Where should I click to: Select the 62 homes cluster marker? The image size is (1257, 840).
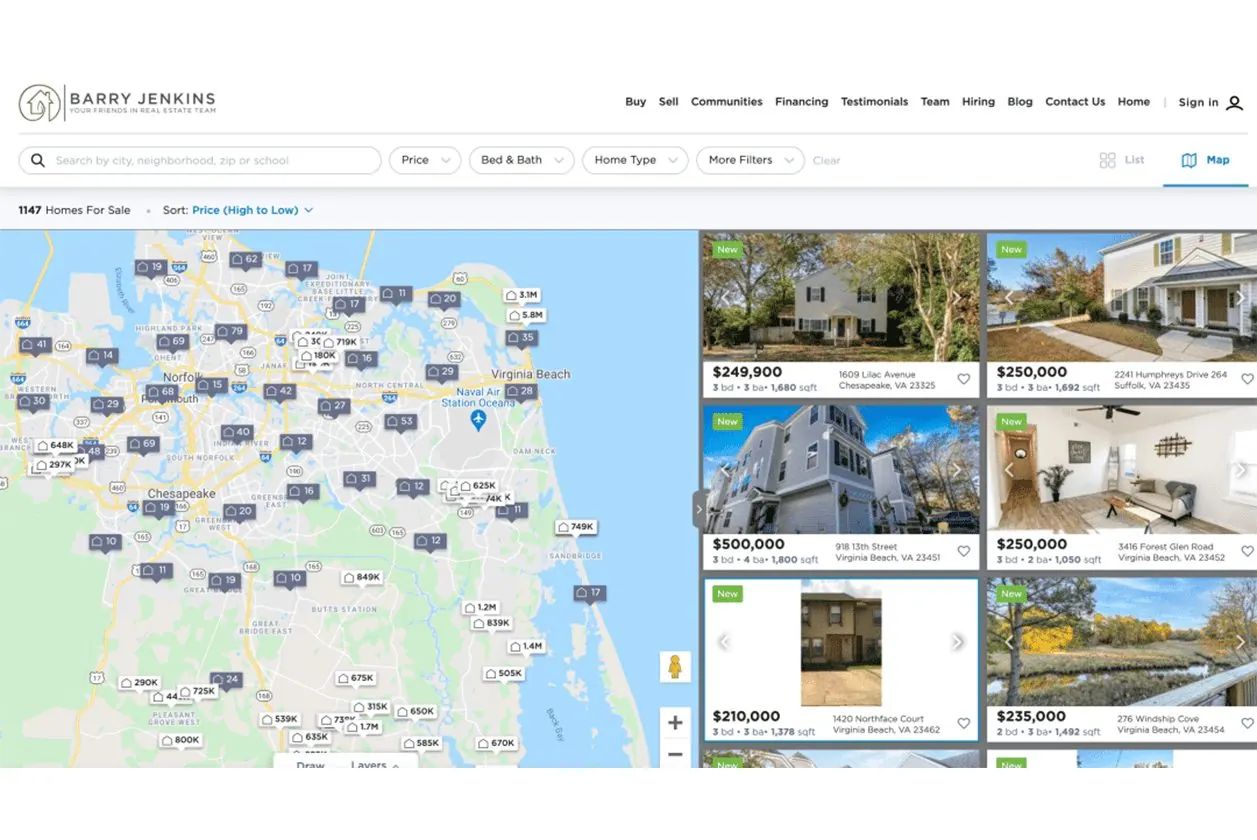(x=245, y=260)
